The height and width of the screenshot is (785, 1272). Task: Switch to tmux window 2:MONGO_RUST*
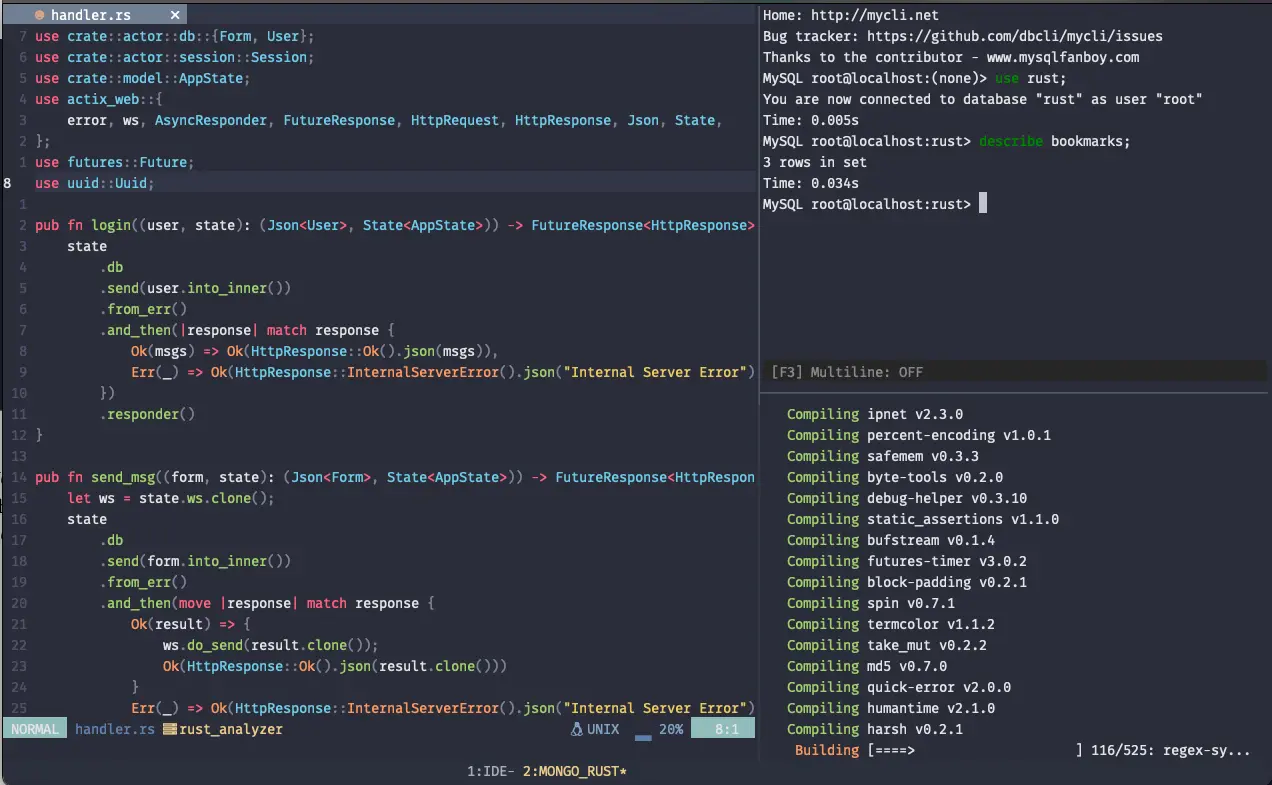point(575,771)
